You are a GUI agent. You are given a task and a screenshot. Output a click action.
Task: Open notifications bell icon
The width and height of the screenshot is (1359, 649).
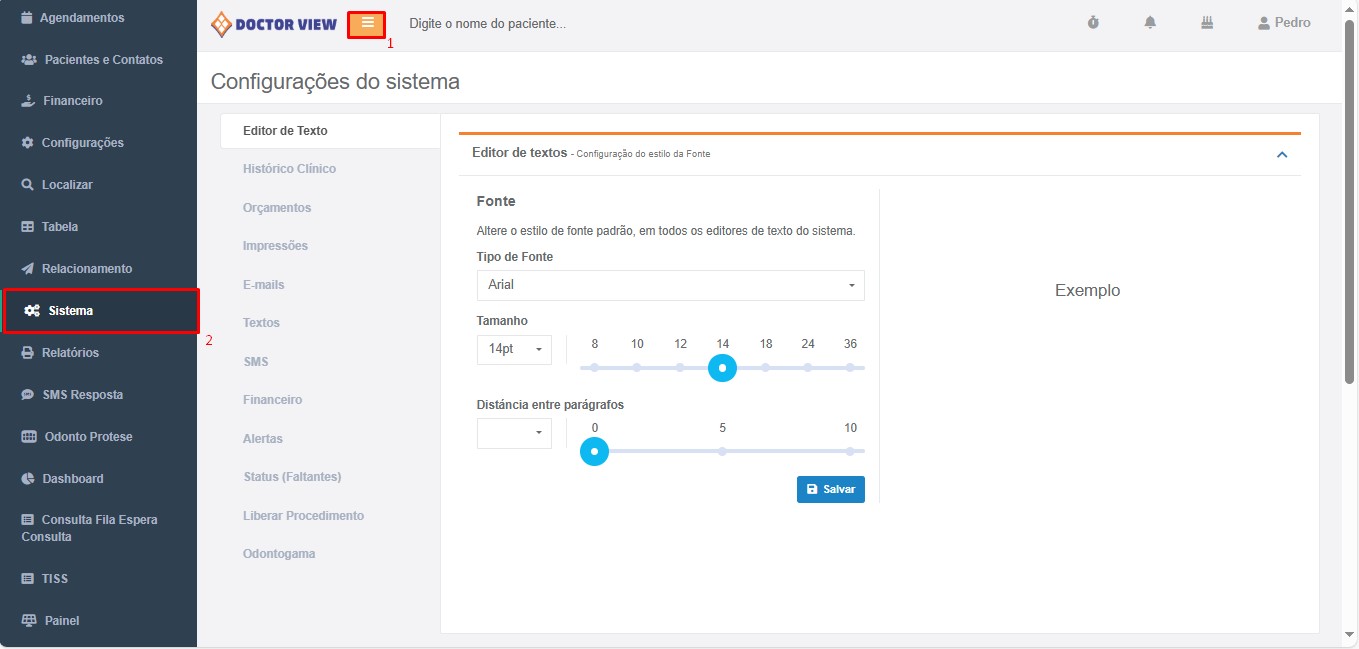click(1150, 23)
